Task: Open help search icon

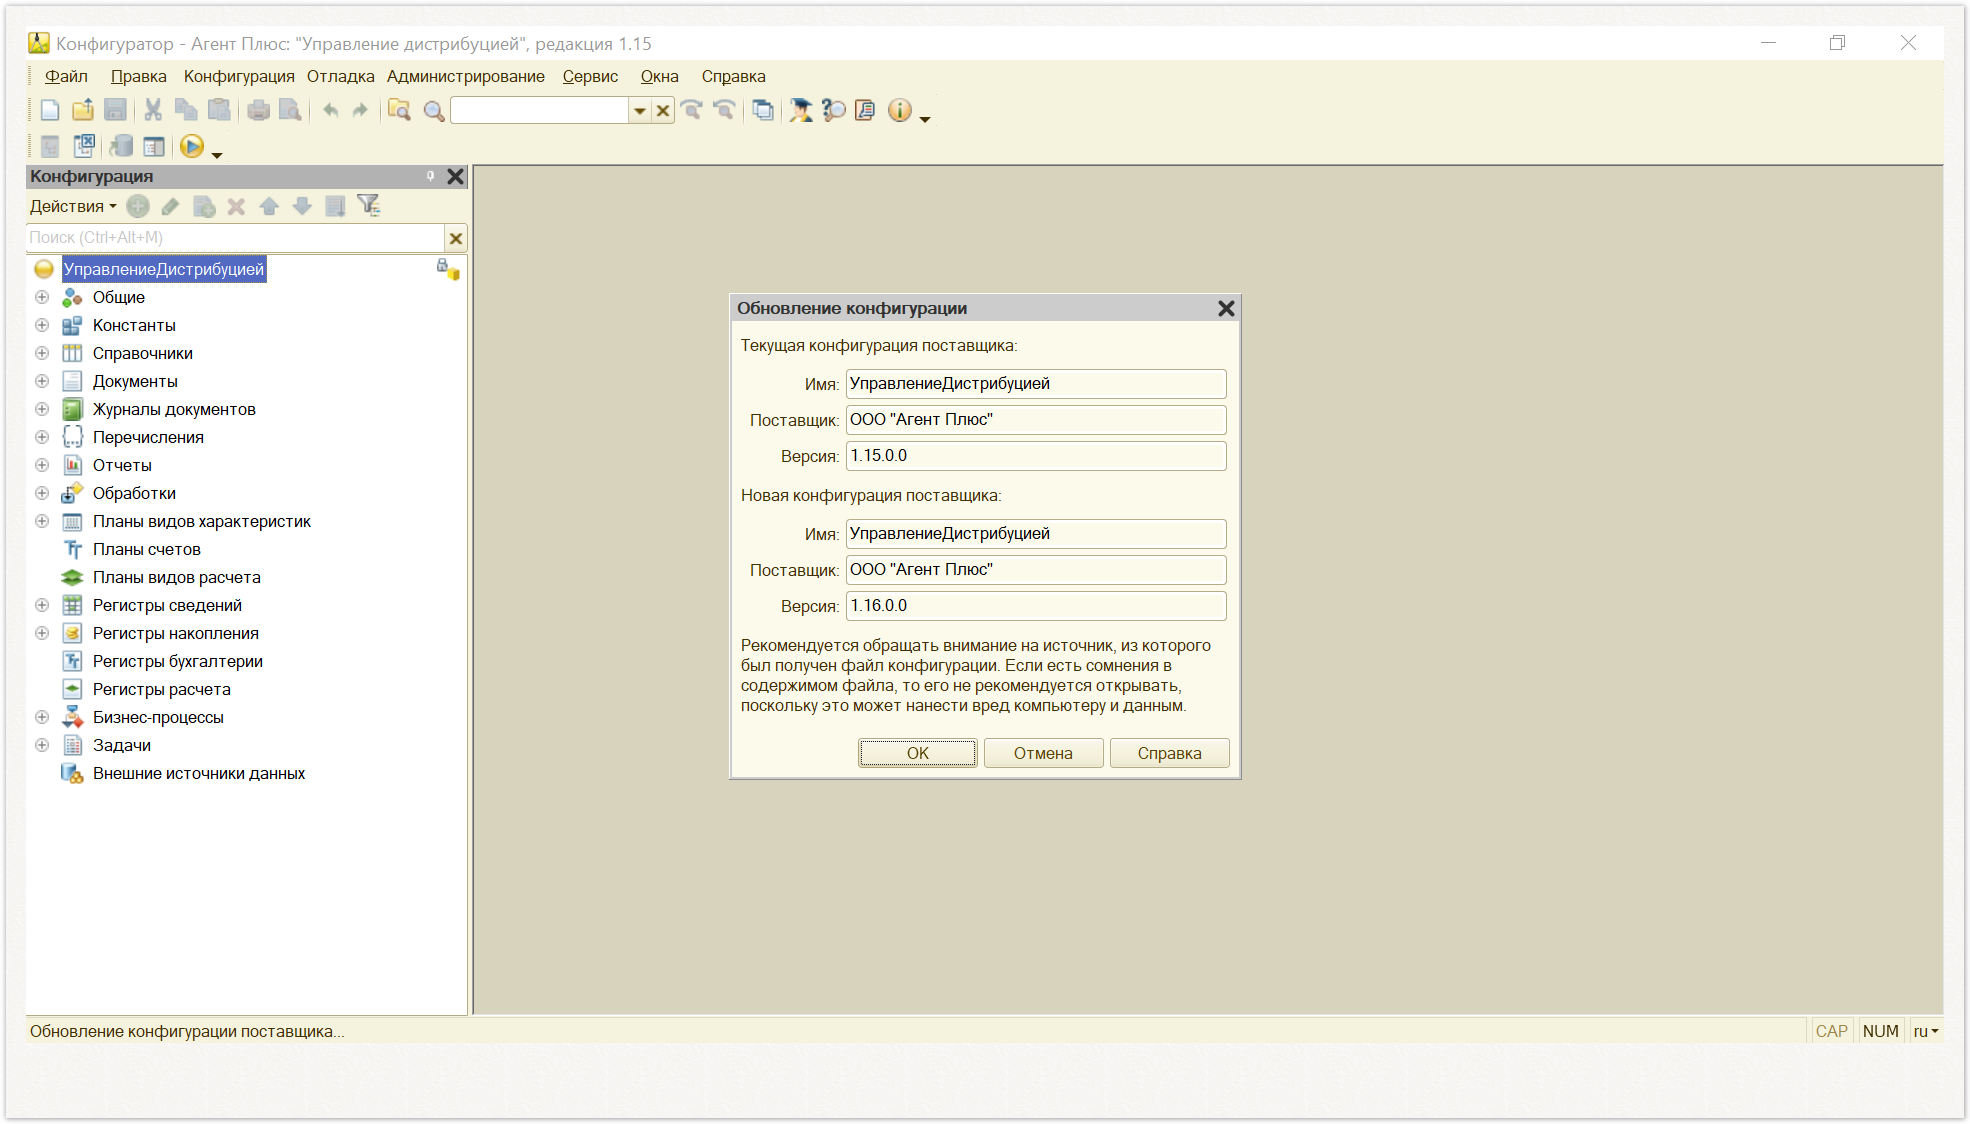Action: click(833, 111)
